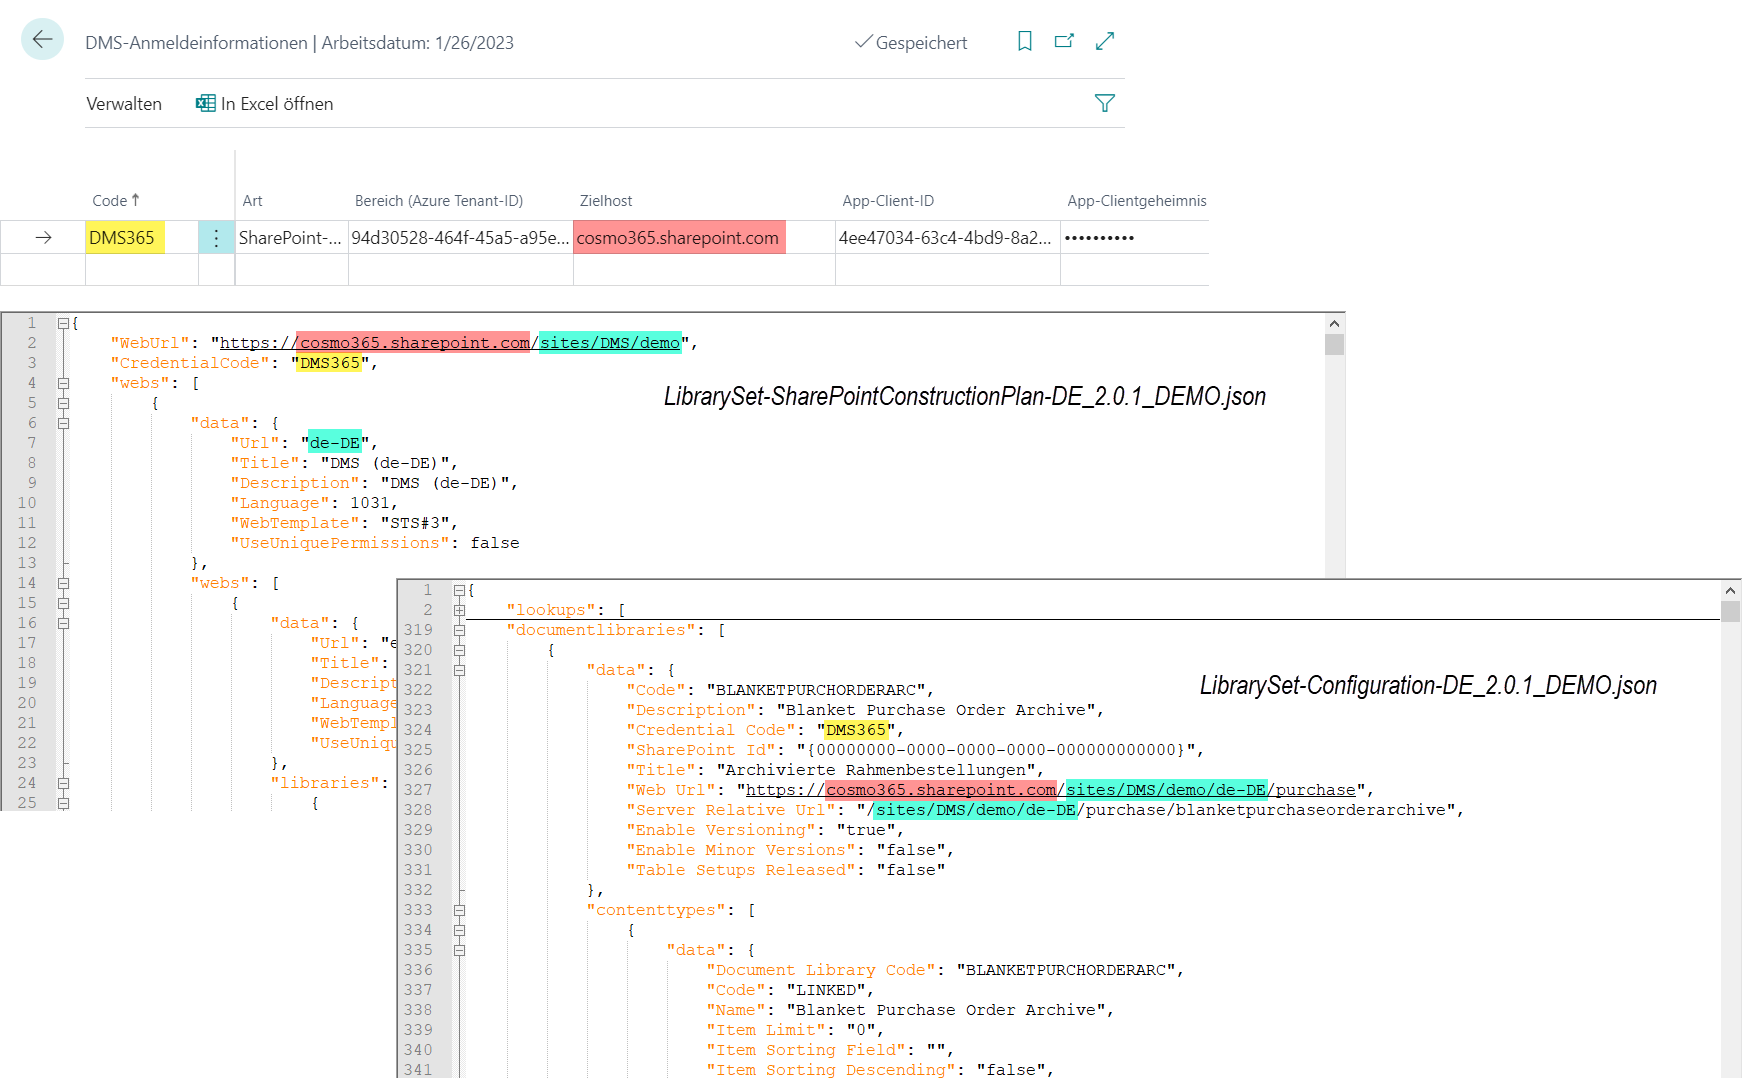This screenshot has height=1078, width=1748.
Task: Expand the folded lookups node
Action: click(x=459, y=610)
